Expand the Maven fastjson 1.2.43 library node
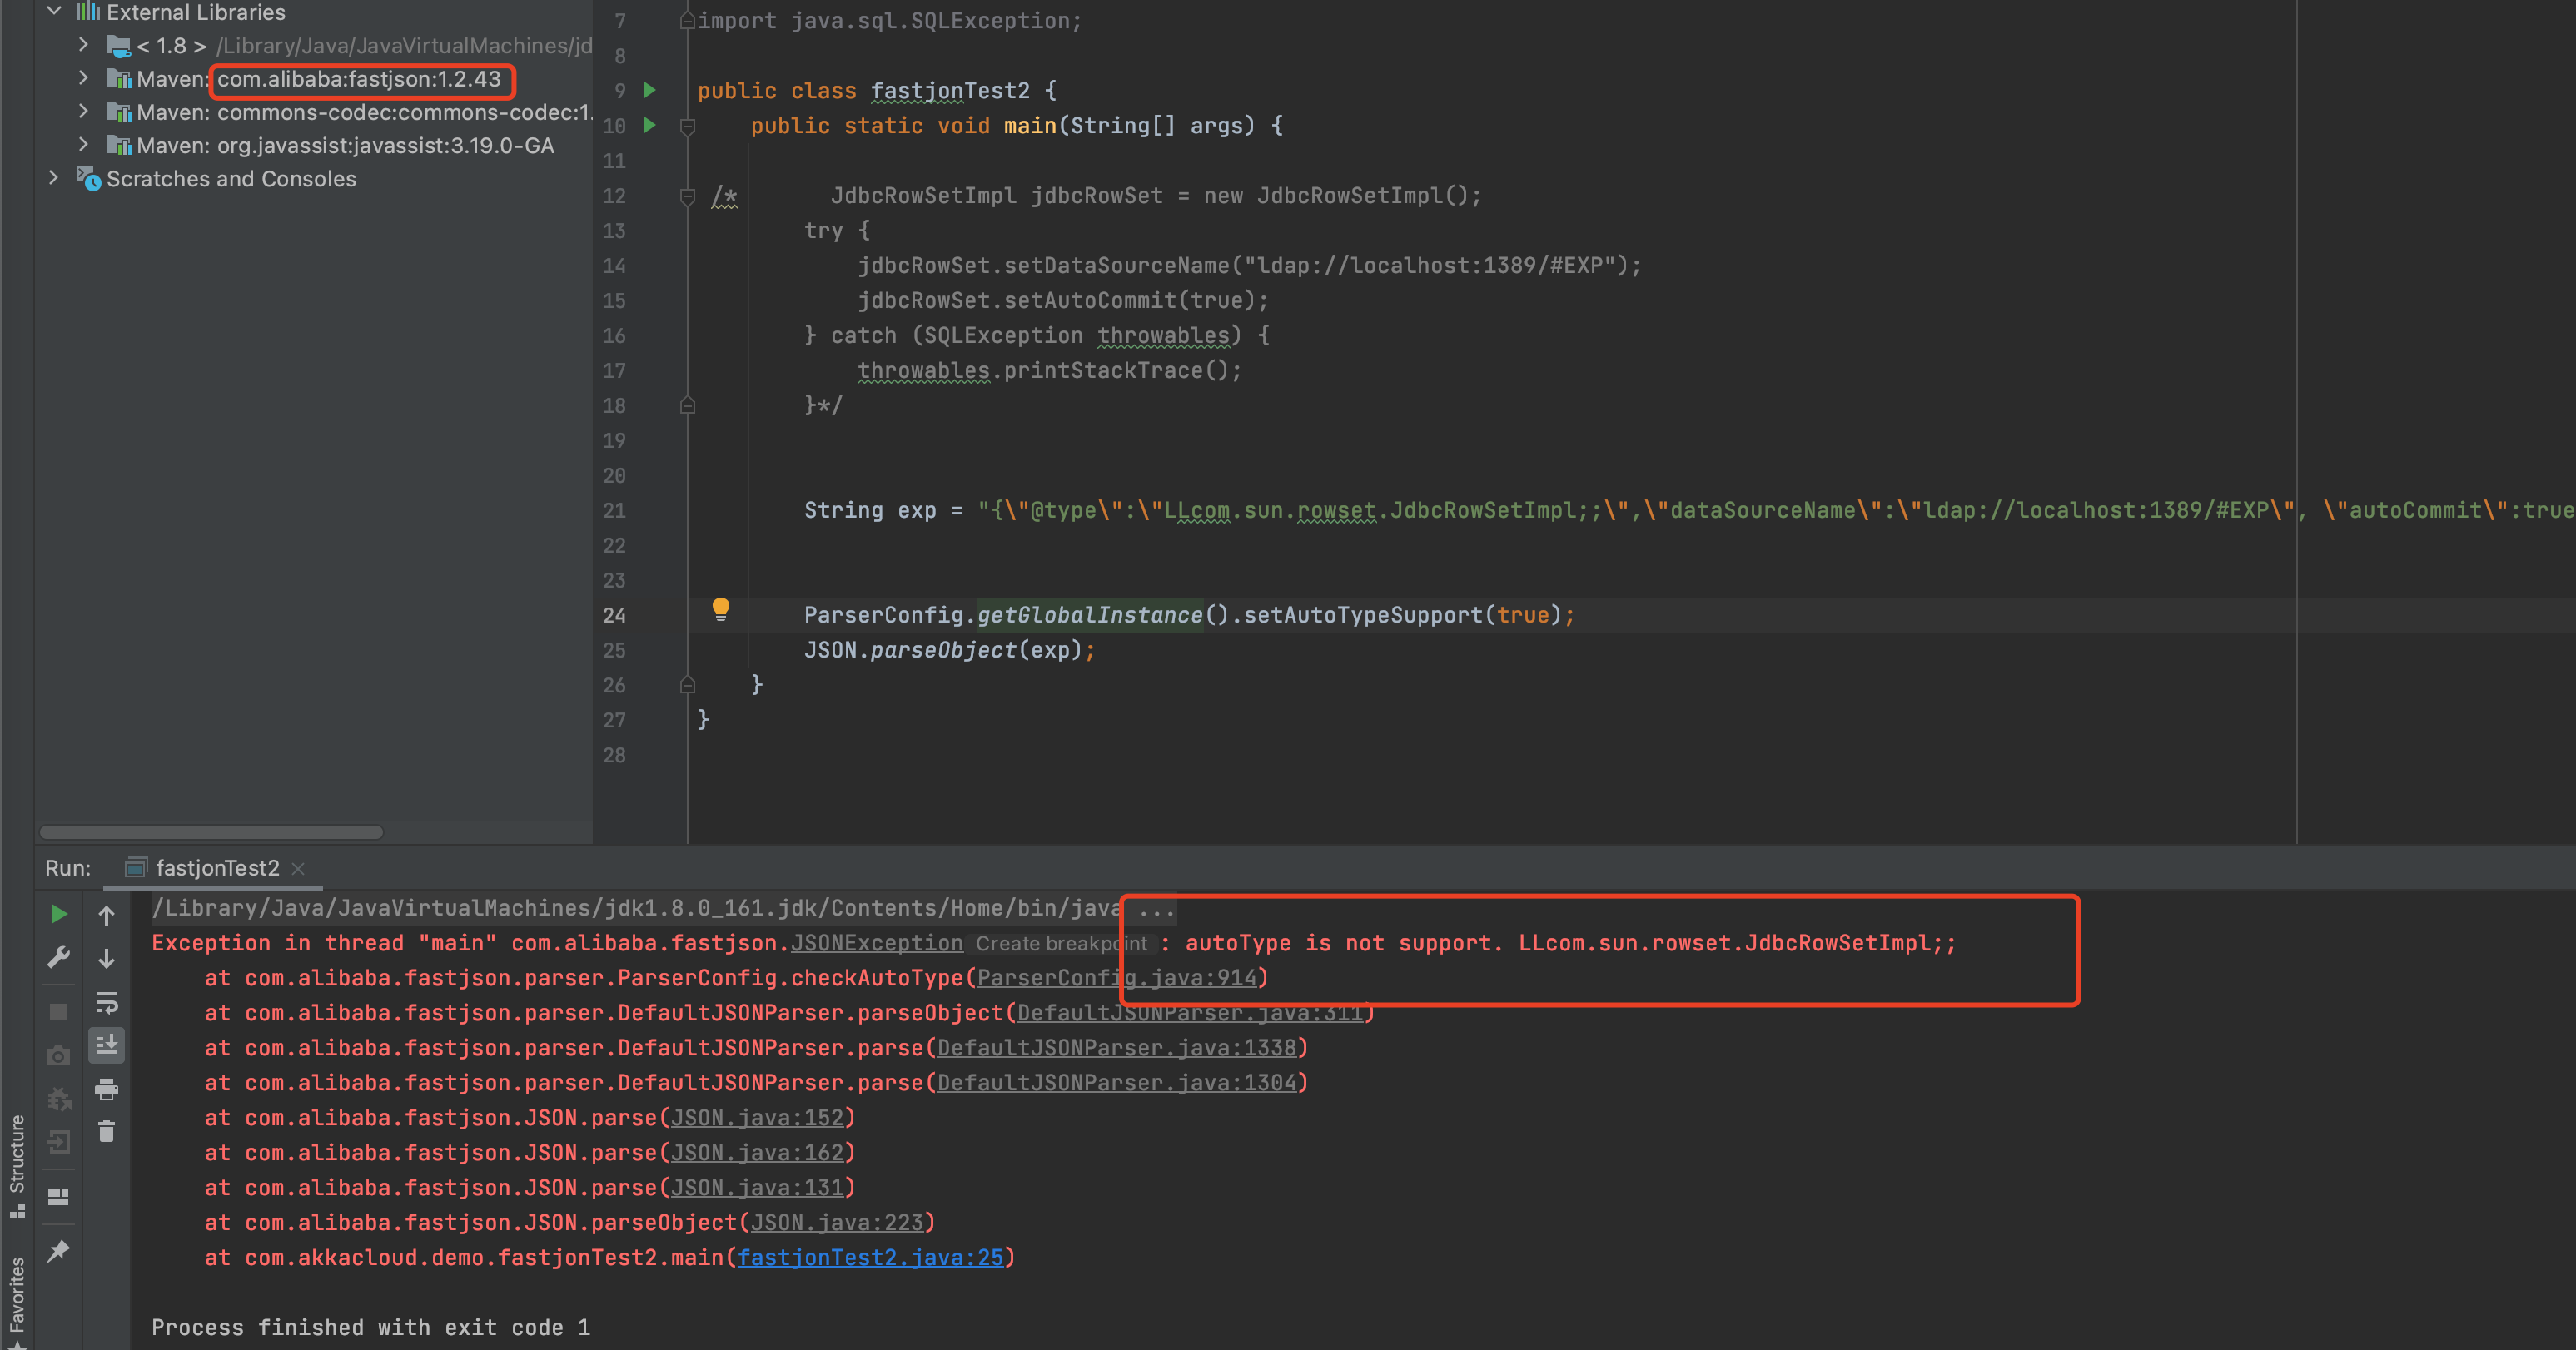 click(x=84, y=78)
